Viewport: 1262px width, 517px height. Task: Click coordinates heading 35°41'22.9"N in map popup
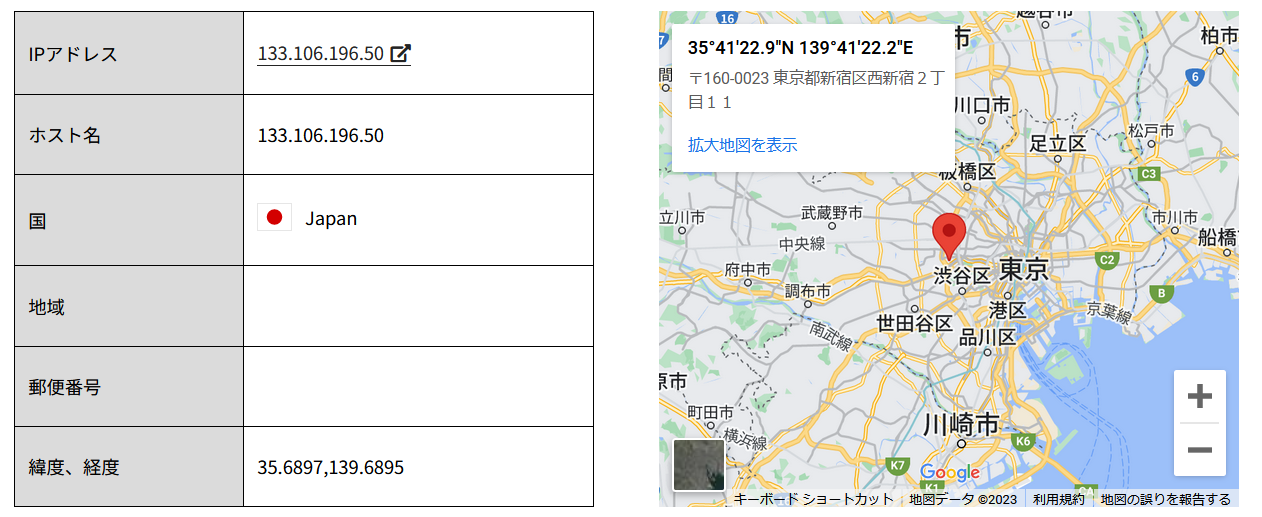click(741, 47)
